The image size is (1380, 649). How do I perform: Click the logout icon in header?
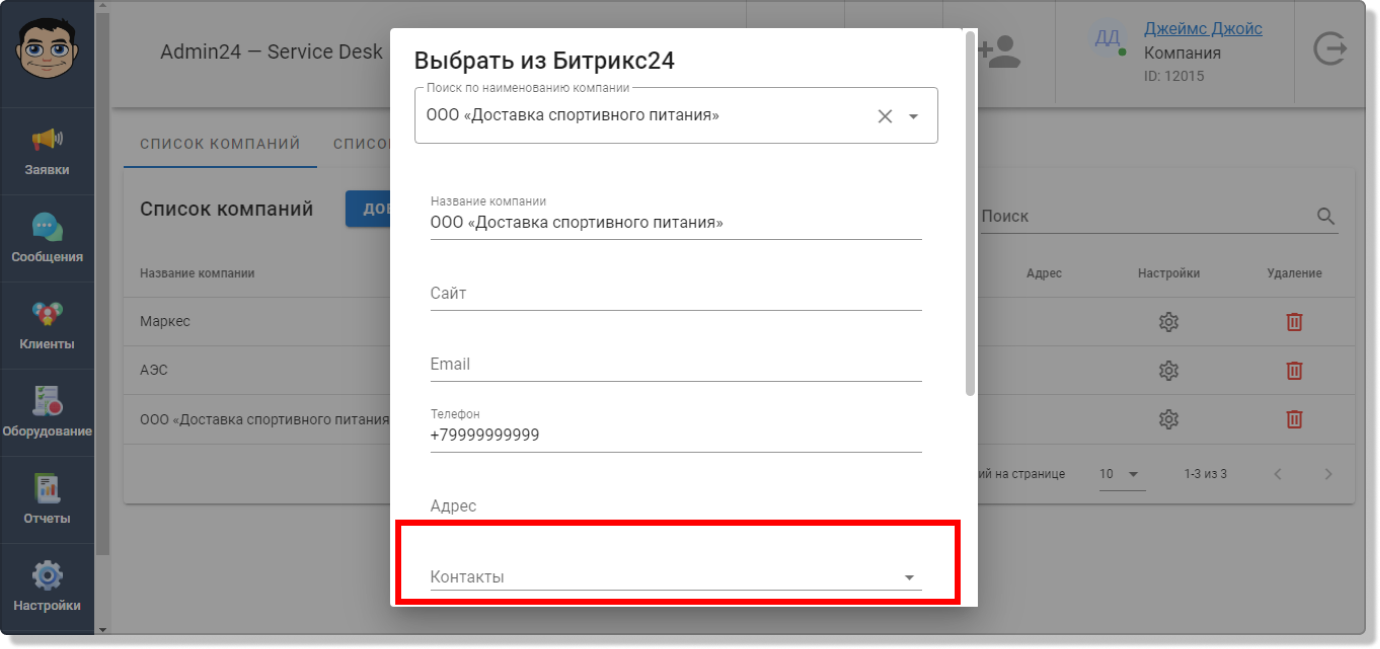[x=1329, y=48]
